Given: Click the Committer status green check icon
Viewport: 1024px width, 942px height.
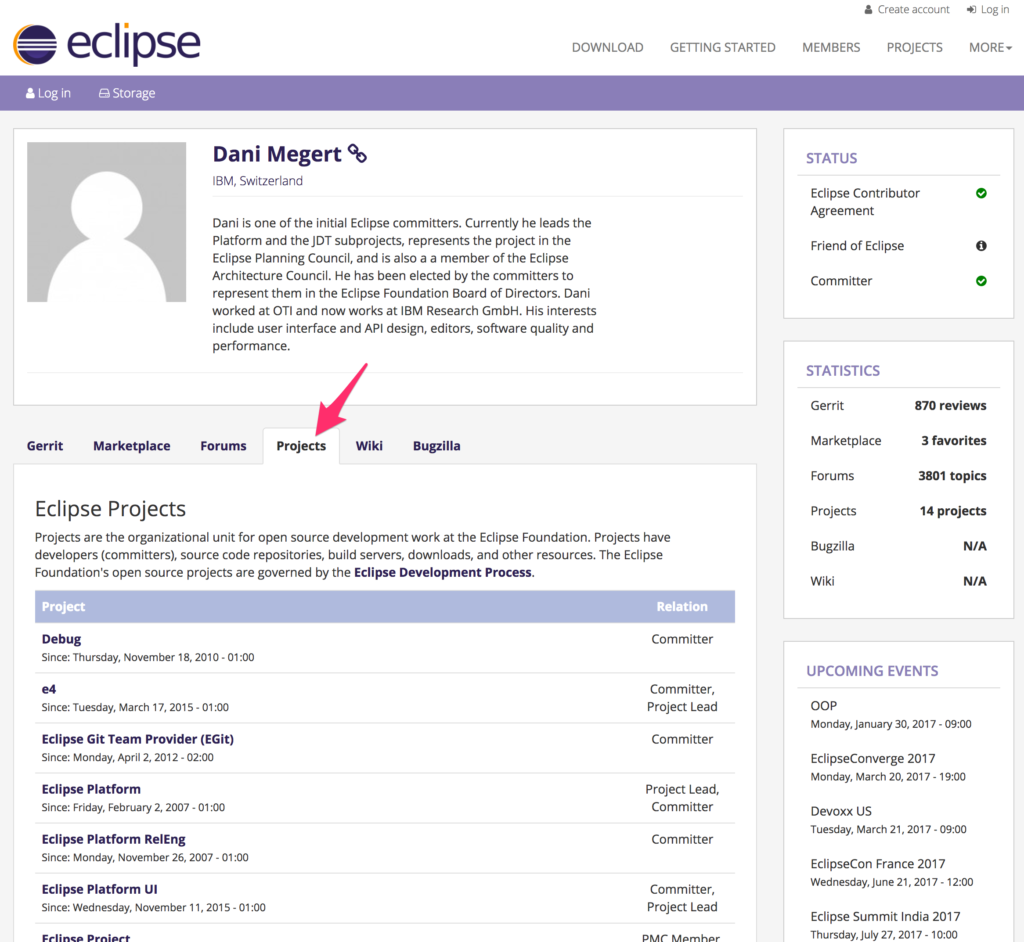Looking at the screenshot, I should [981, 281].
